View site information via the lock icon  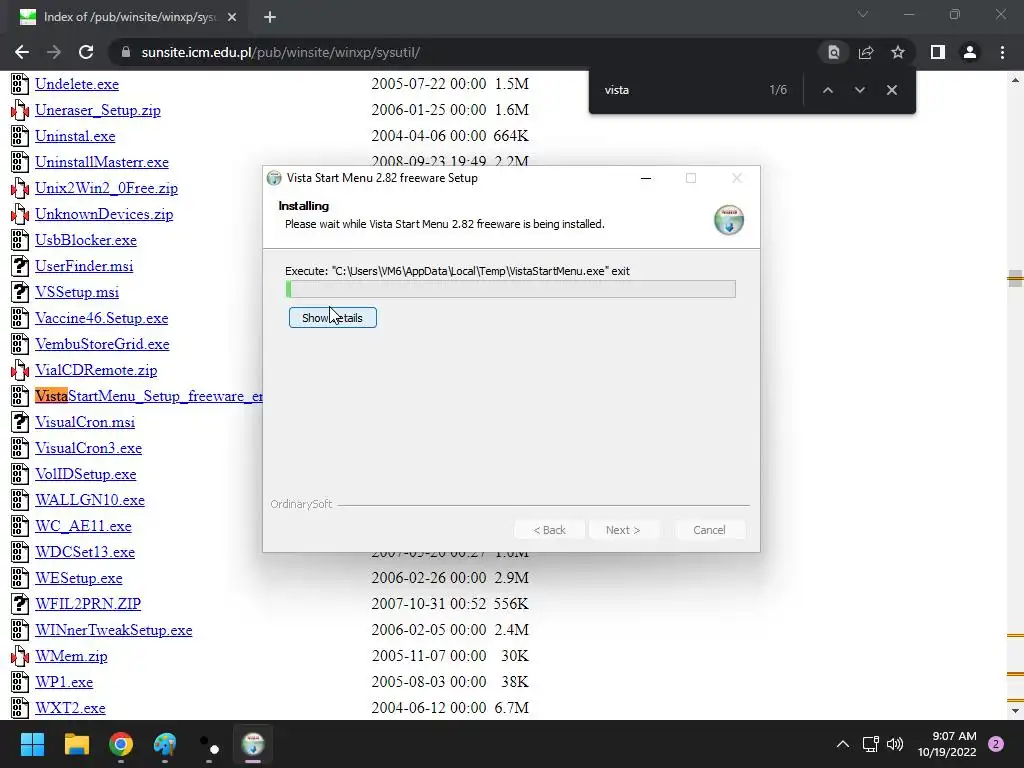pos(126,52)
